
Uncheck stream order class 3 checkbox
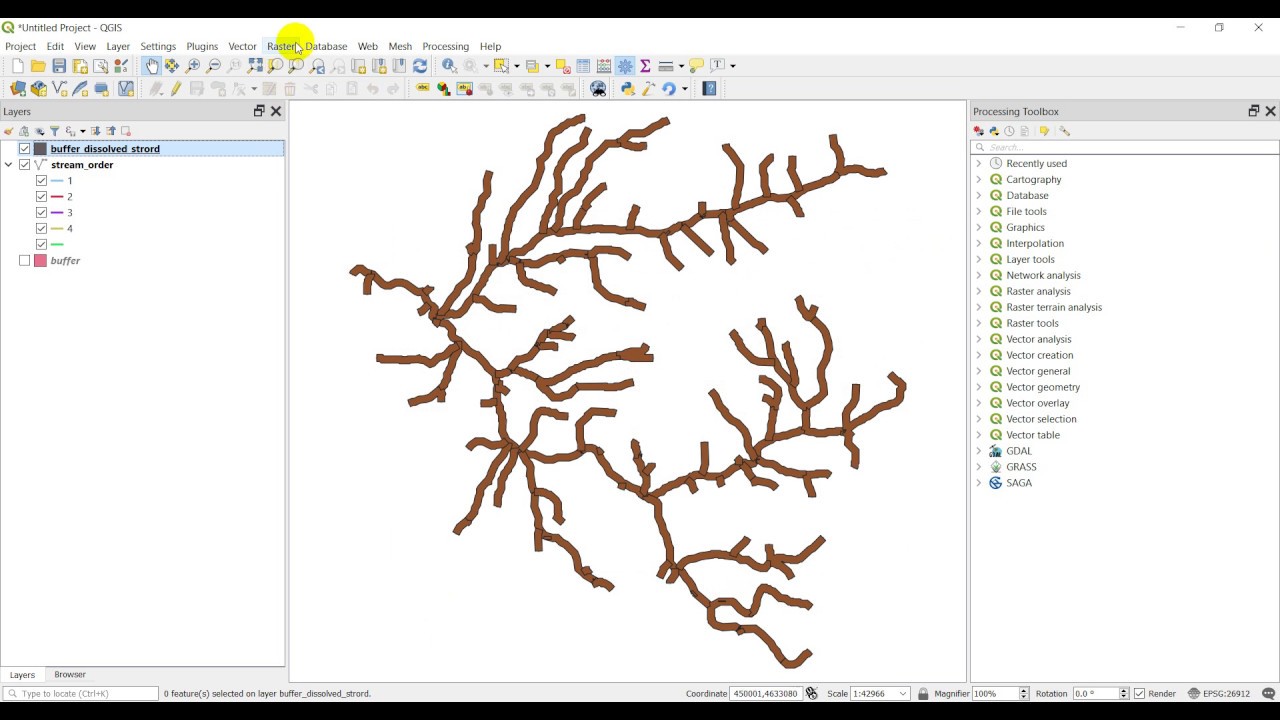(x=41, y=213)
